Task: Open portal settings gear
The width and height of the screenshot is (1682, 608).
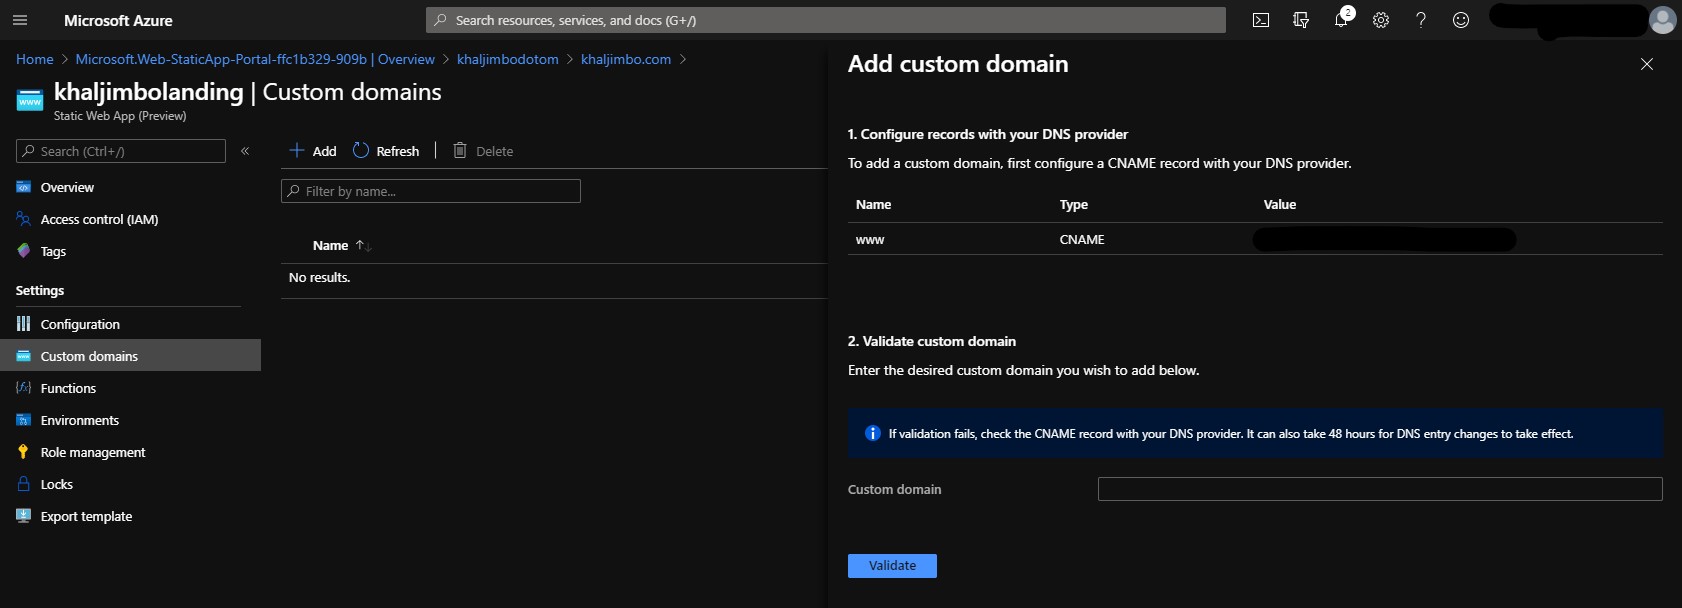Action: pyautogui.click(x=1381, y=20)
